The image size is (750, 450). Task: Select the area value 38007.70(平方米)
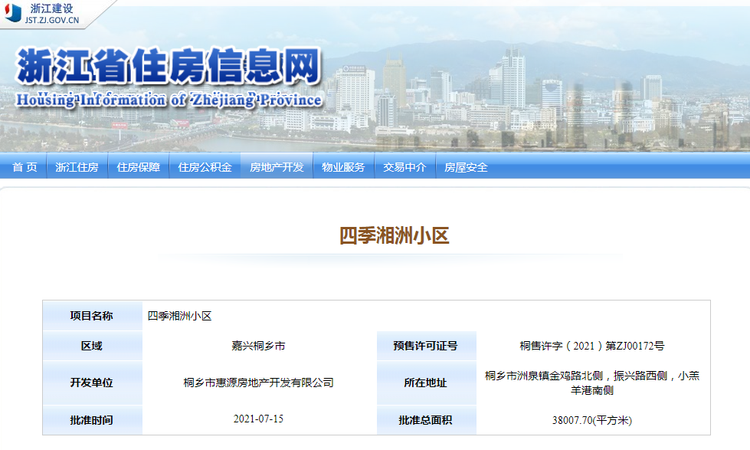(592, 420)
